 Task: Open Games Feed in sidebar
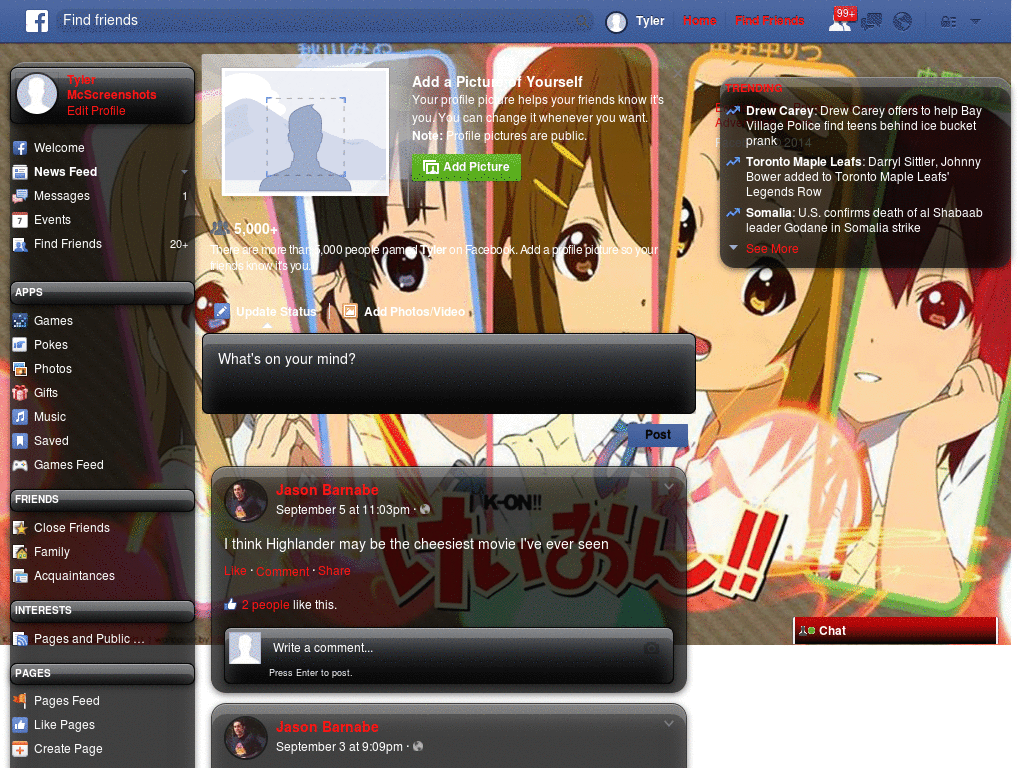[x=69, y=465]
